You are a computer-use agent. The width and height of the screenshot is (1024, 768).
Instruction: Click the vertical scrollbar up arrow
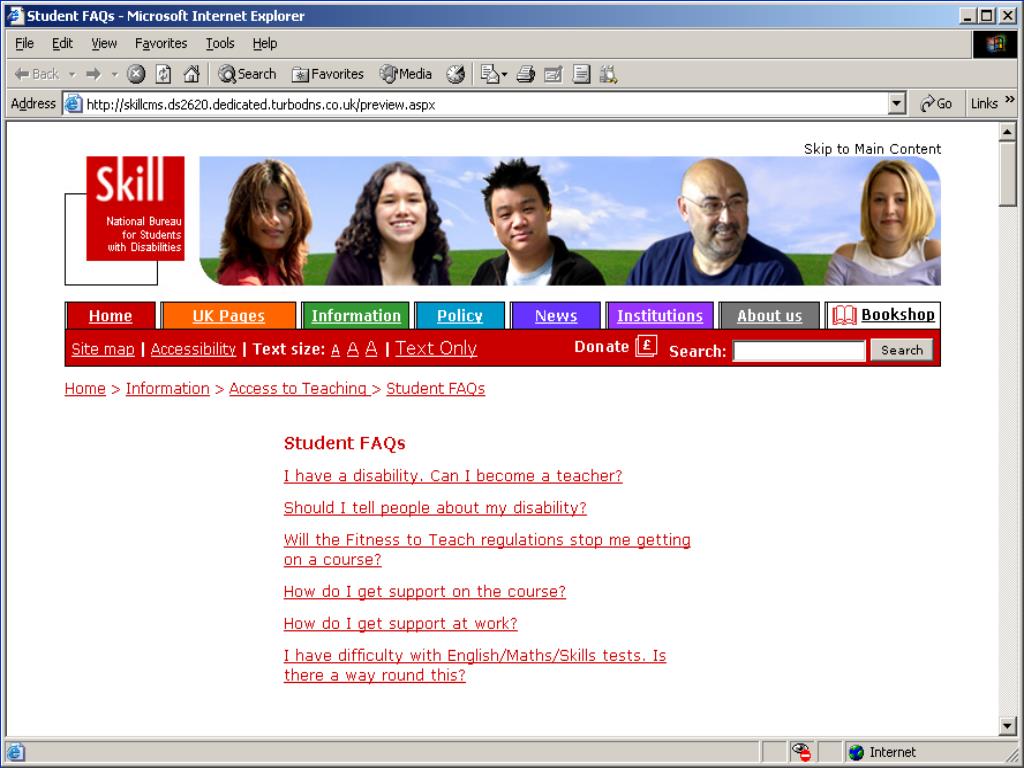click(x=1008, y=133)
